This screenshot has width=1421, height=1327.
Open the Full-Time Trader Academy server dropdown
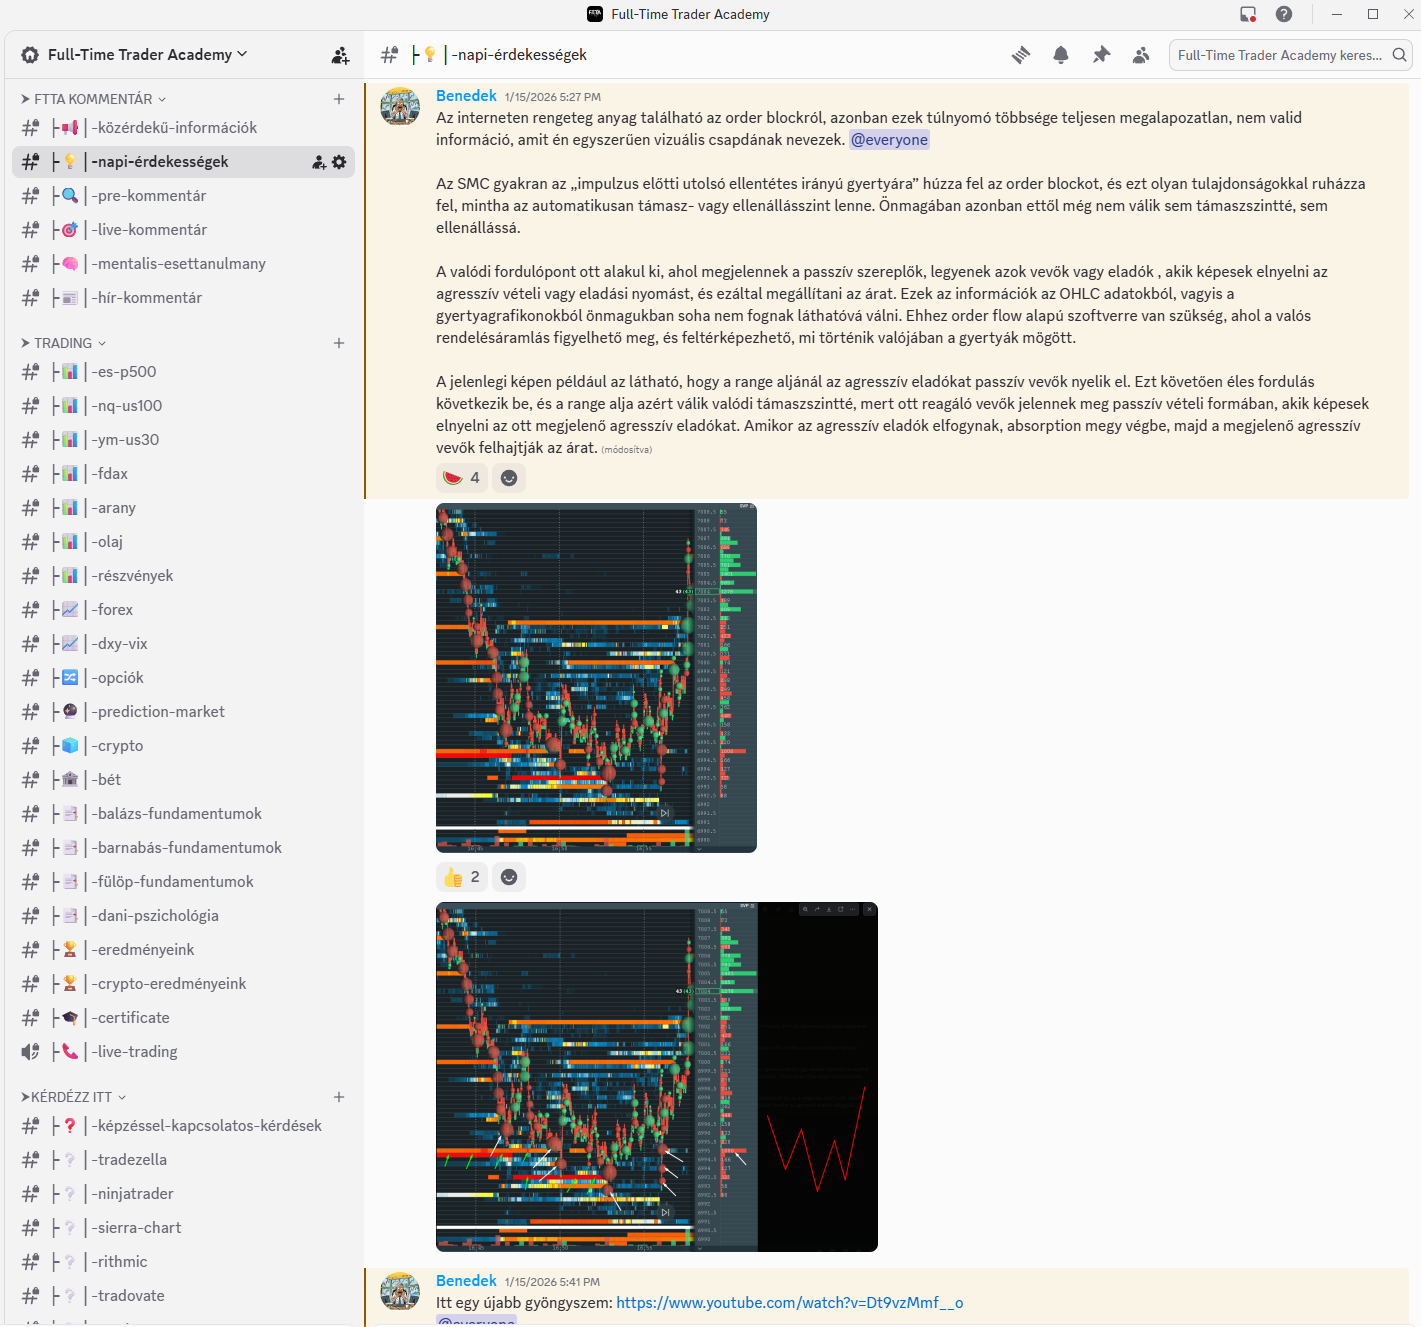[x=140, y=55]
